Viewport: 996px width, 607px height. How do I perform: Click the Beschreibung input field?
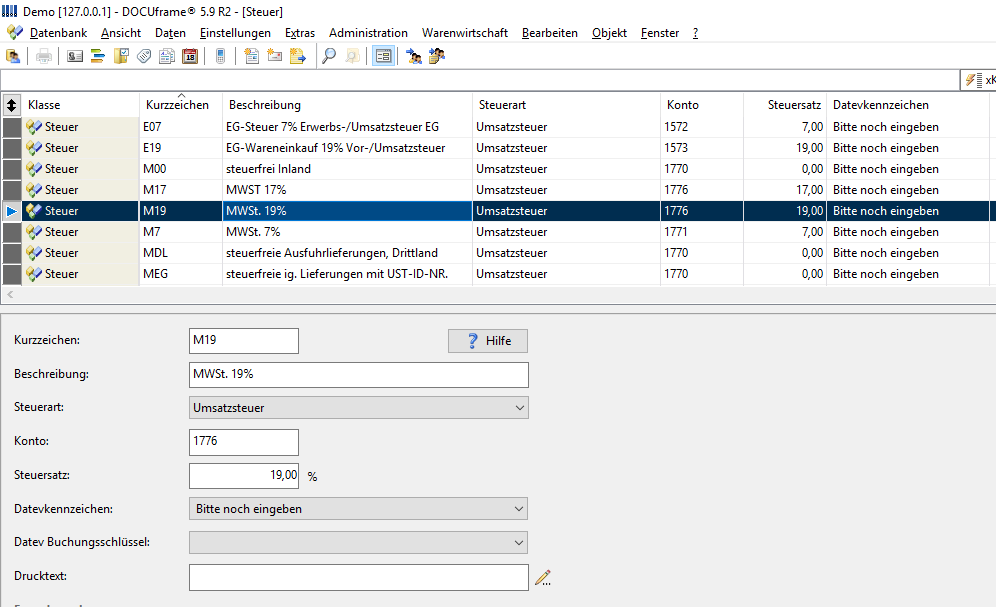359,375
